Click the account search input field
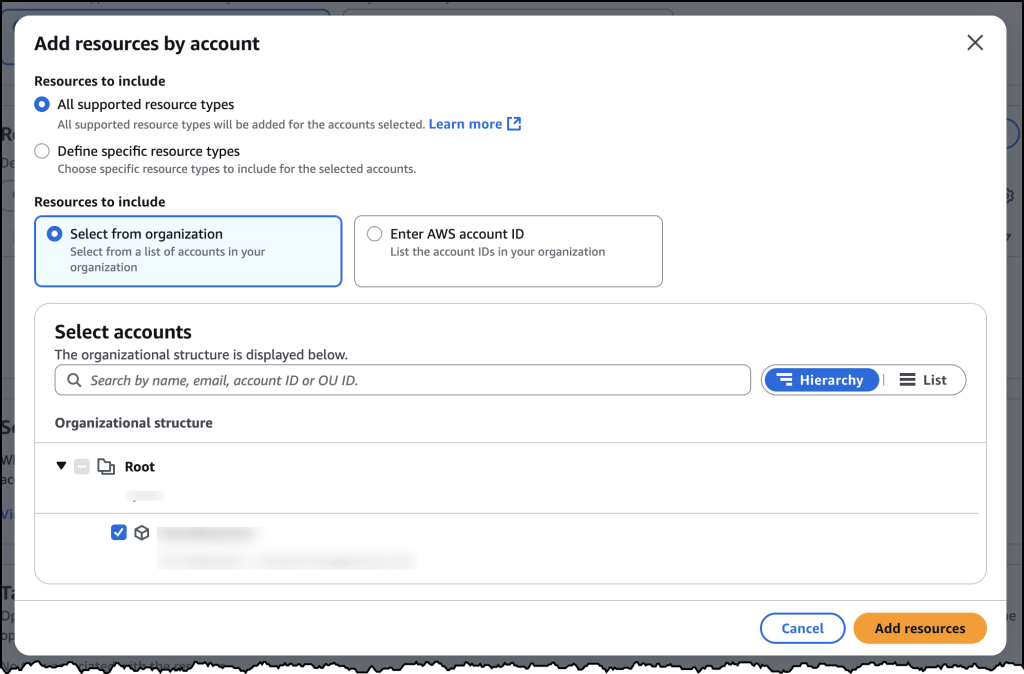 pos(400,380)
